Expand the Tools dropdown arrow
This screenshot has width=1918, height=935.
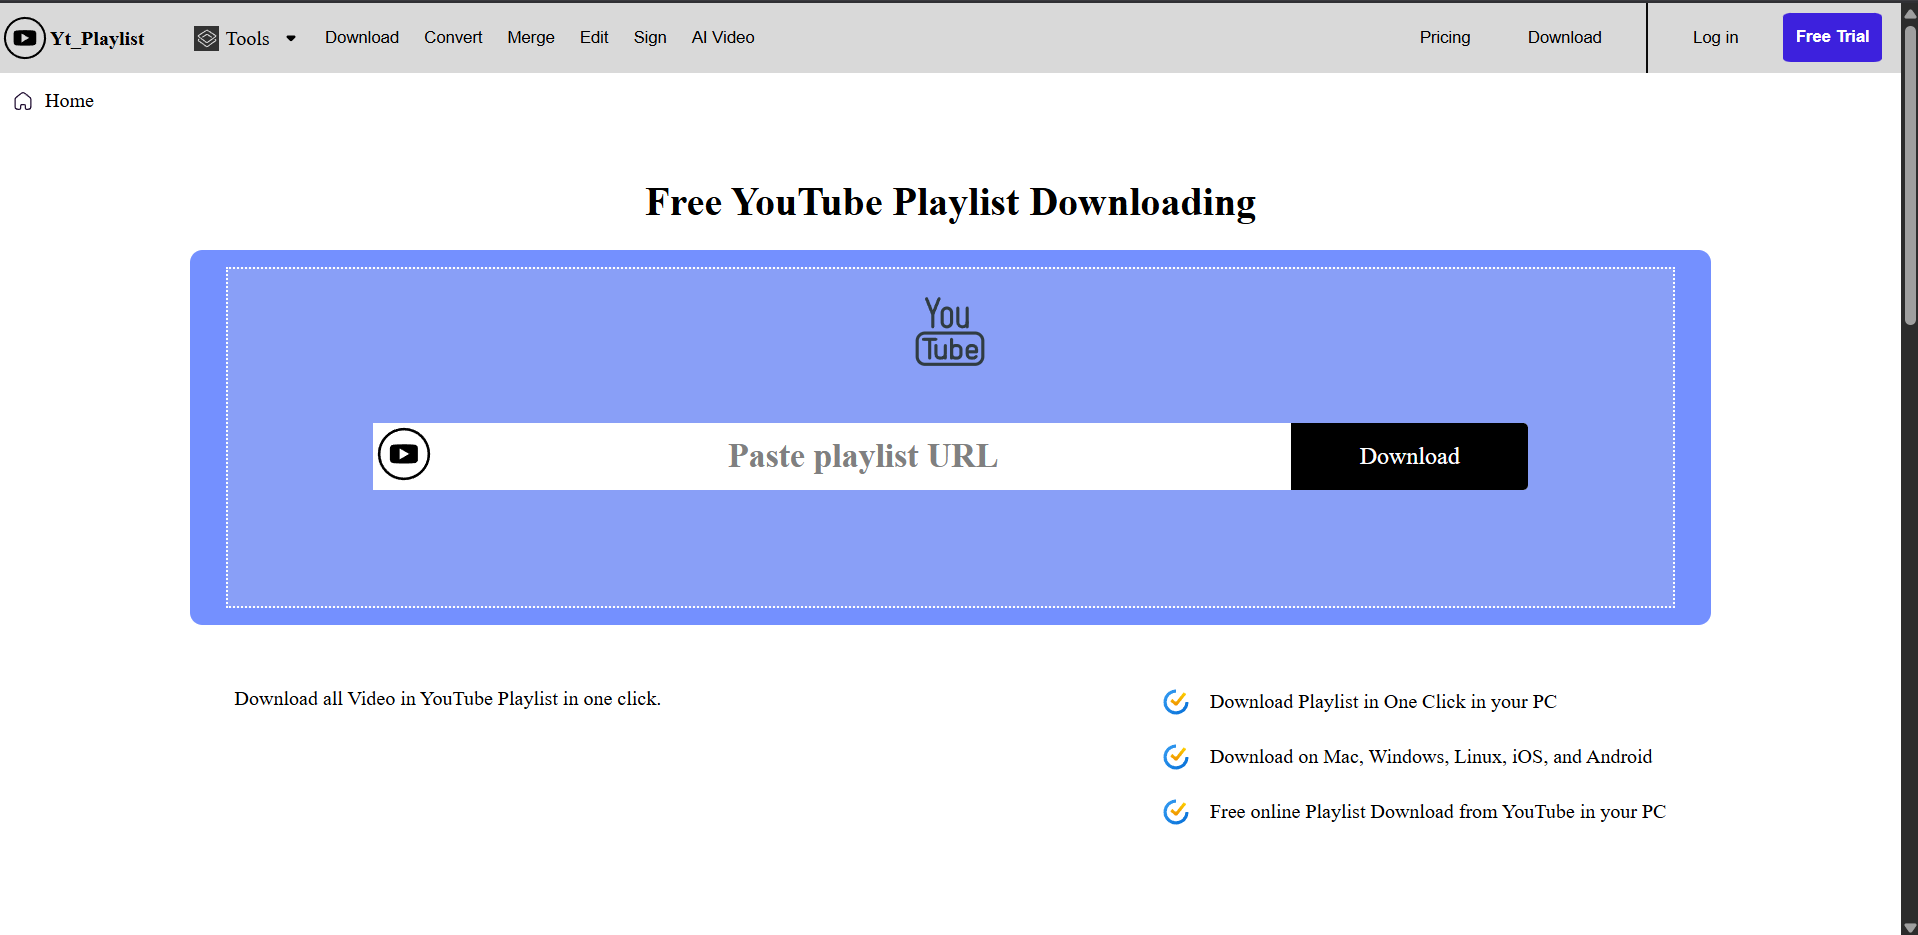click(291, 39)
